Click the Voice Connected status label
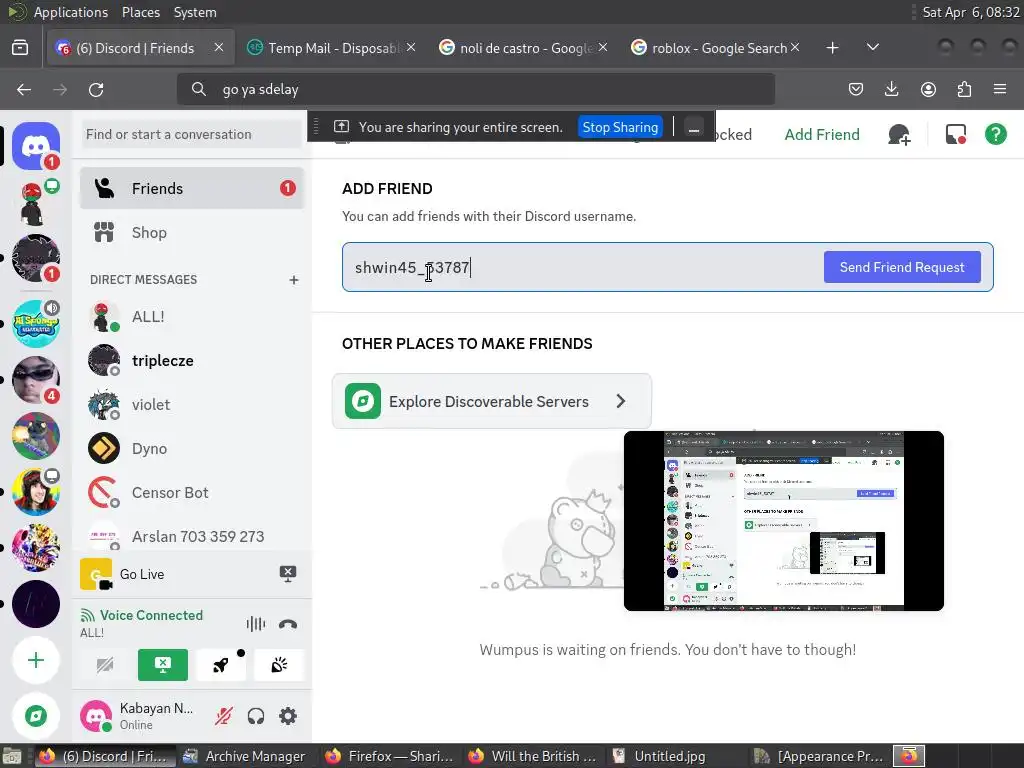The image size is (1024, 768). point(151,615)
